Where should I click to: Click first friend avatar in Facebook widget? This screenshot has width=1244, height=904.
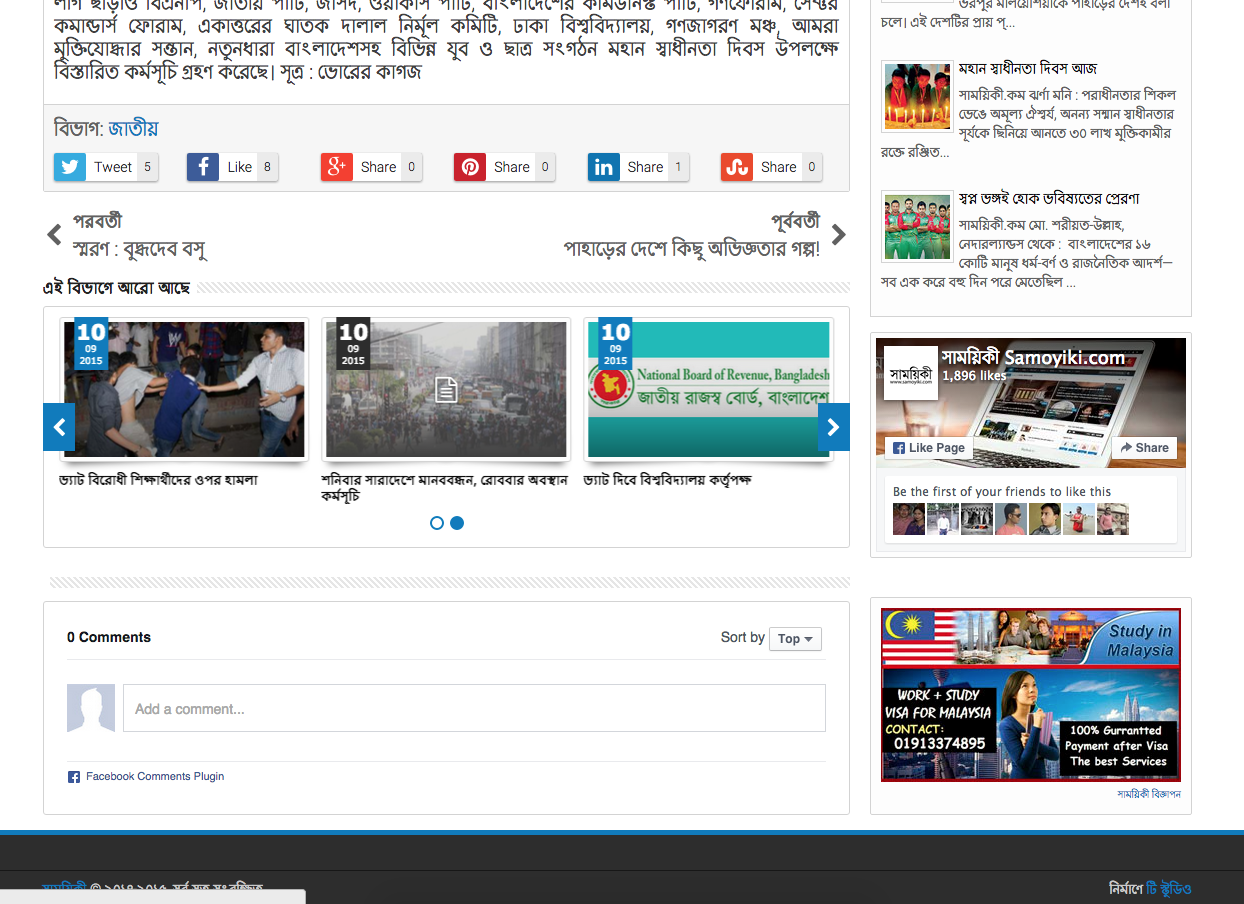pyautogui.click(x=909, y=519)
